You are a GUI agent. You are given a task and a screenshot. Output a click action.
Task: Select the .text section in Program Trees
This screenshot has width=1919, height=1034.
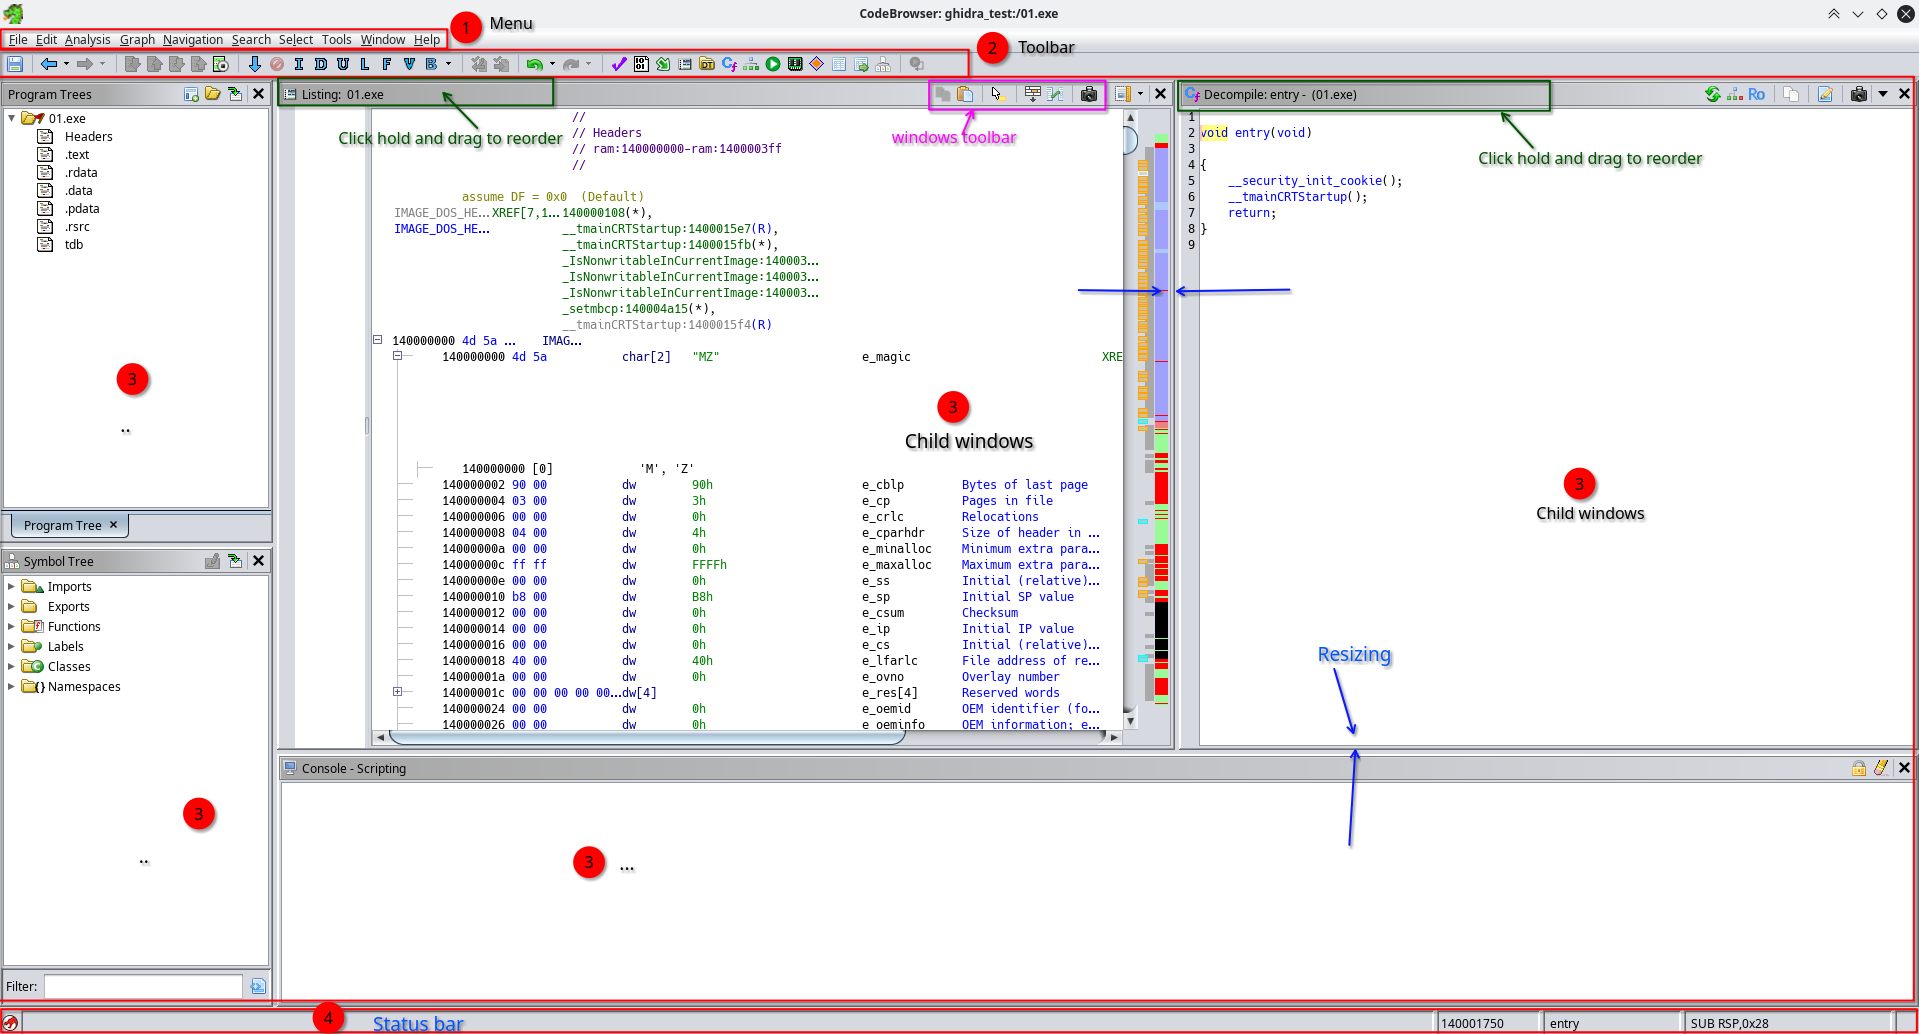[77, 154]
